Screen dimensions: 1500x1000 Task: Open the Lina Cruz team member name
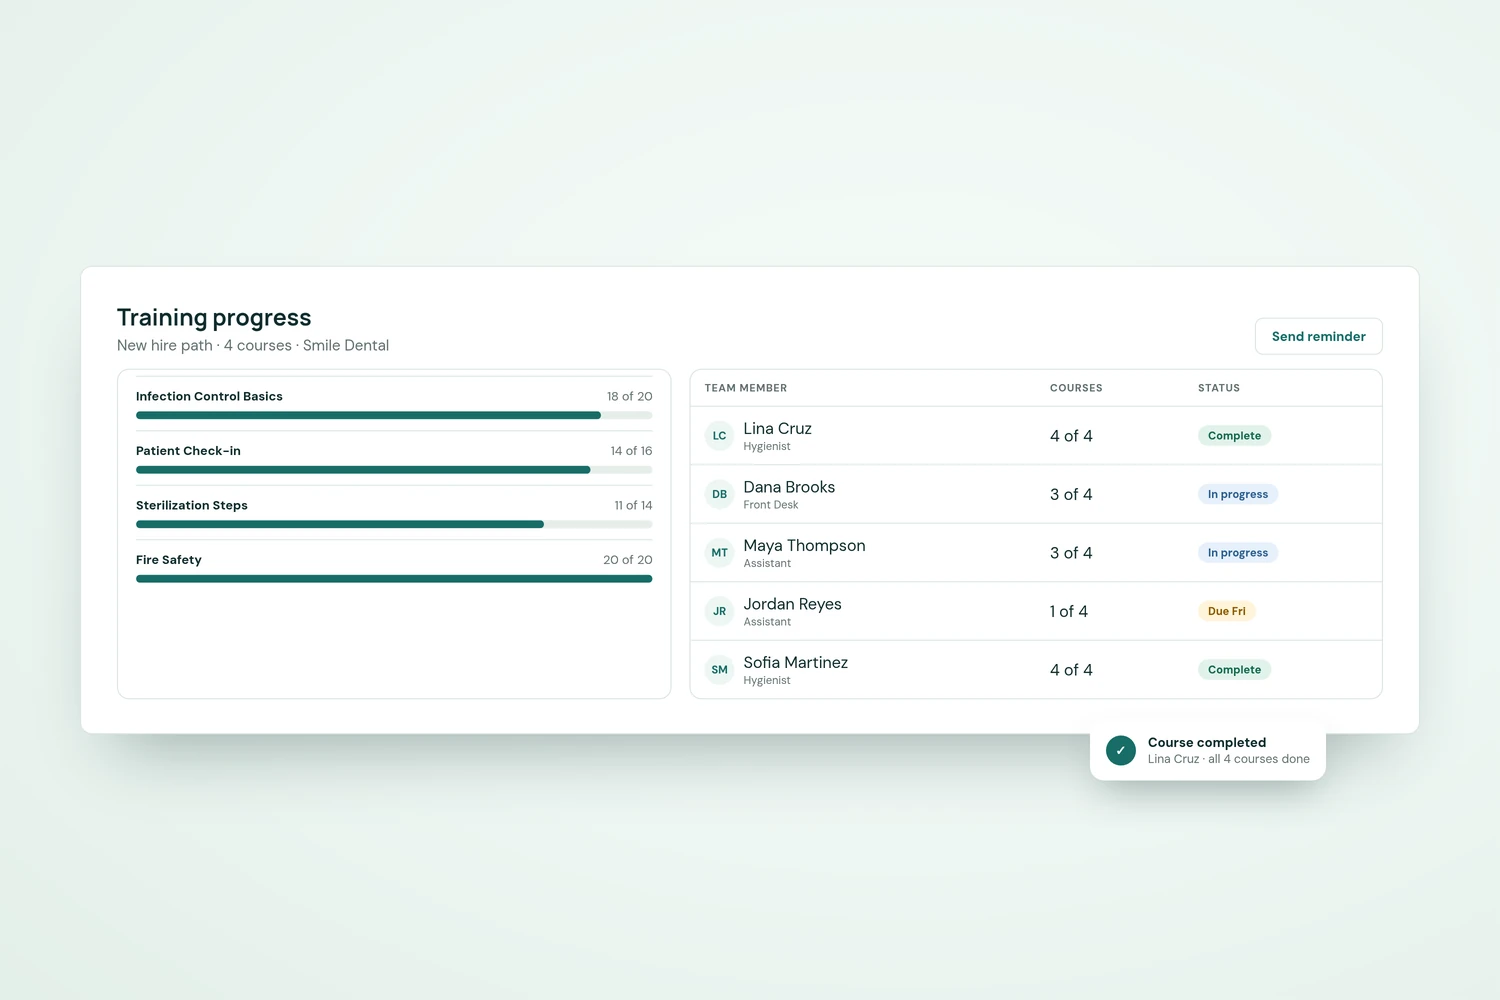777,428
